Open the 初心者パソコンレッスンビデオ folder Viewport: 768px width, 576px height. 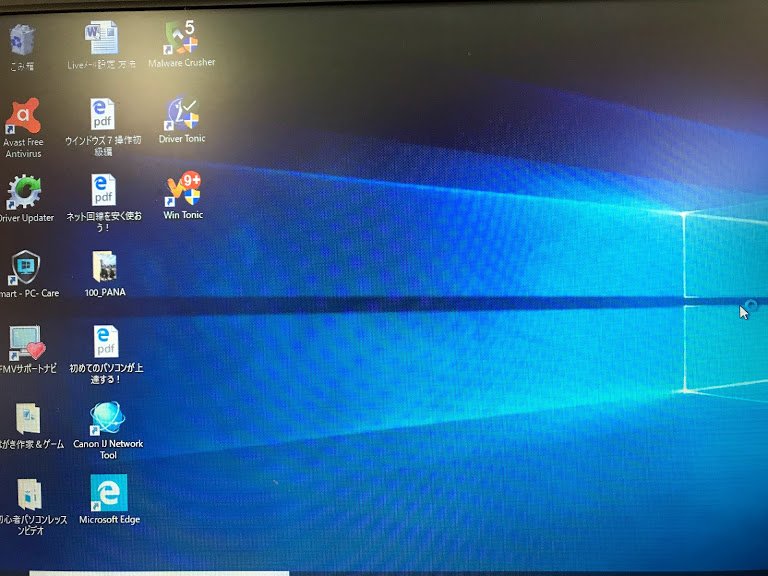tap(29, 495)
